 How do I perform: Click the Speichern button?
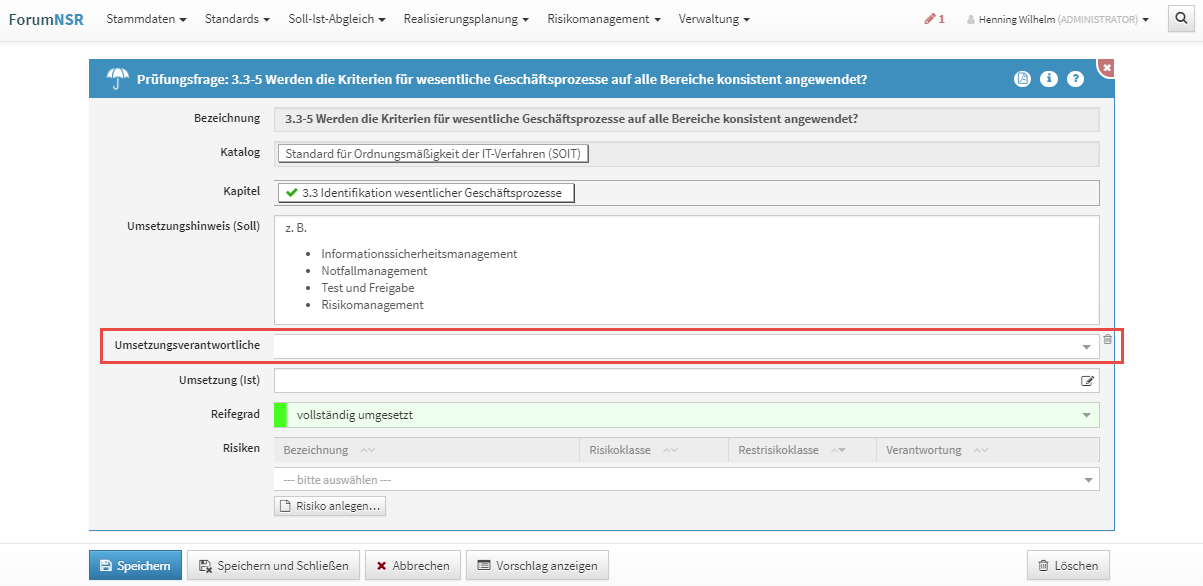(135, 565)
